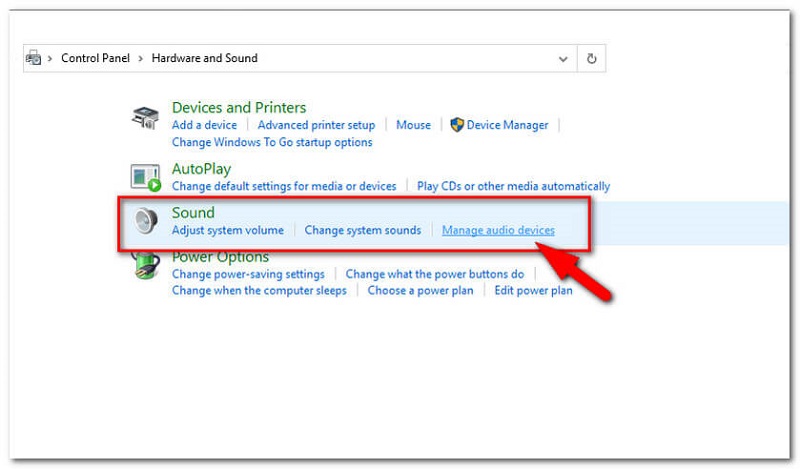
Task: Expand chevron after Control Panel breadcrumb
Action: coord(140,58)
